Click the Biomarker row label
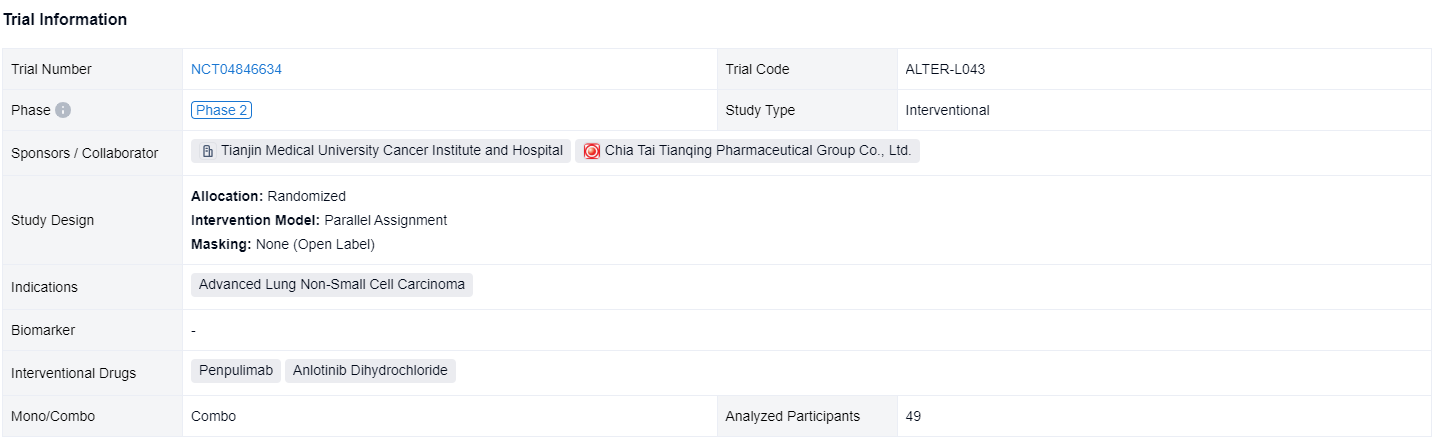This screenshot has height=443, width=1441. [x=43, y=329]
